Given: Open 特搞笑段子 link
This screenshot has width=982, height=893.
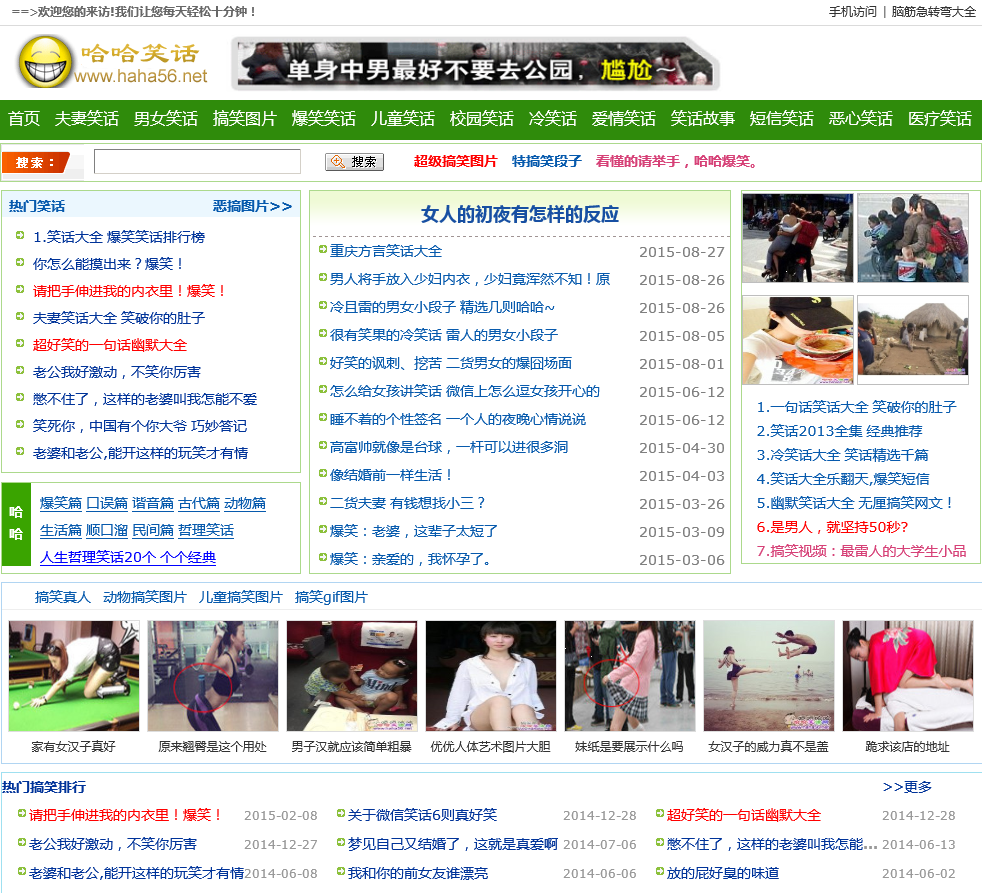Looking at the screenshot, I should click(547, 162).
